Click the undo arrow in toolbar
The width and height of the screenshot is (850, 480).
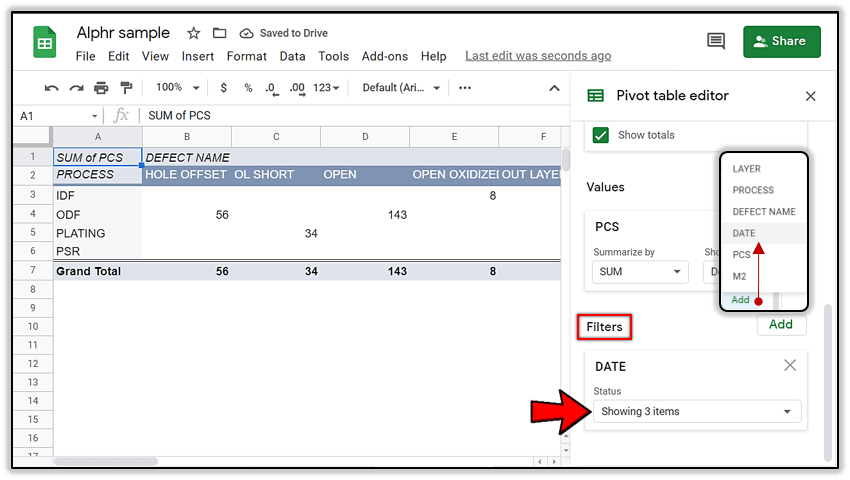point(52,88)
